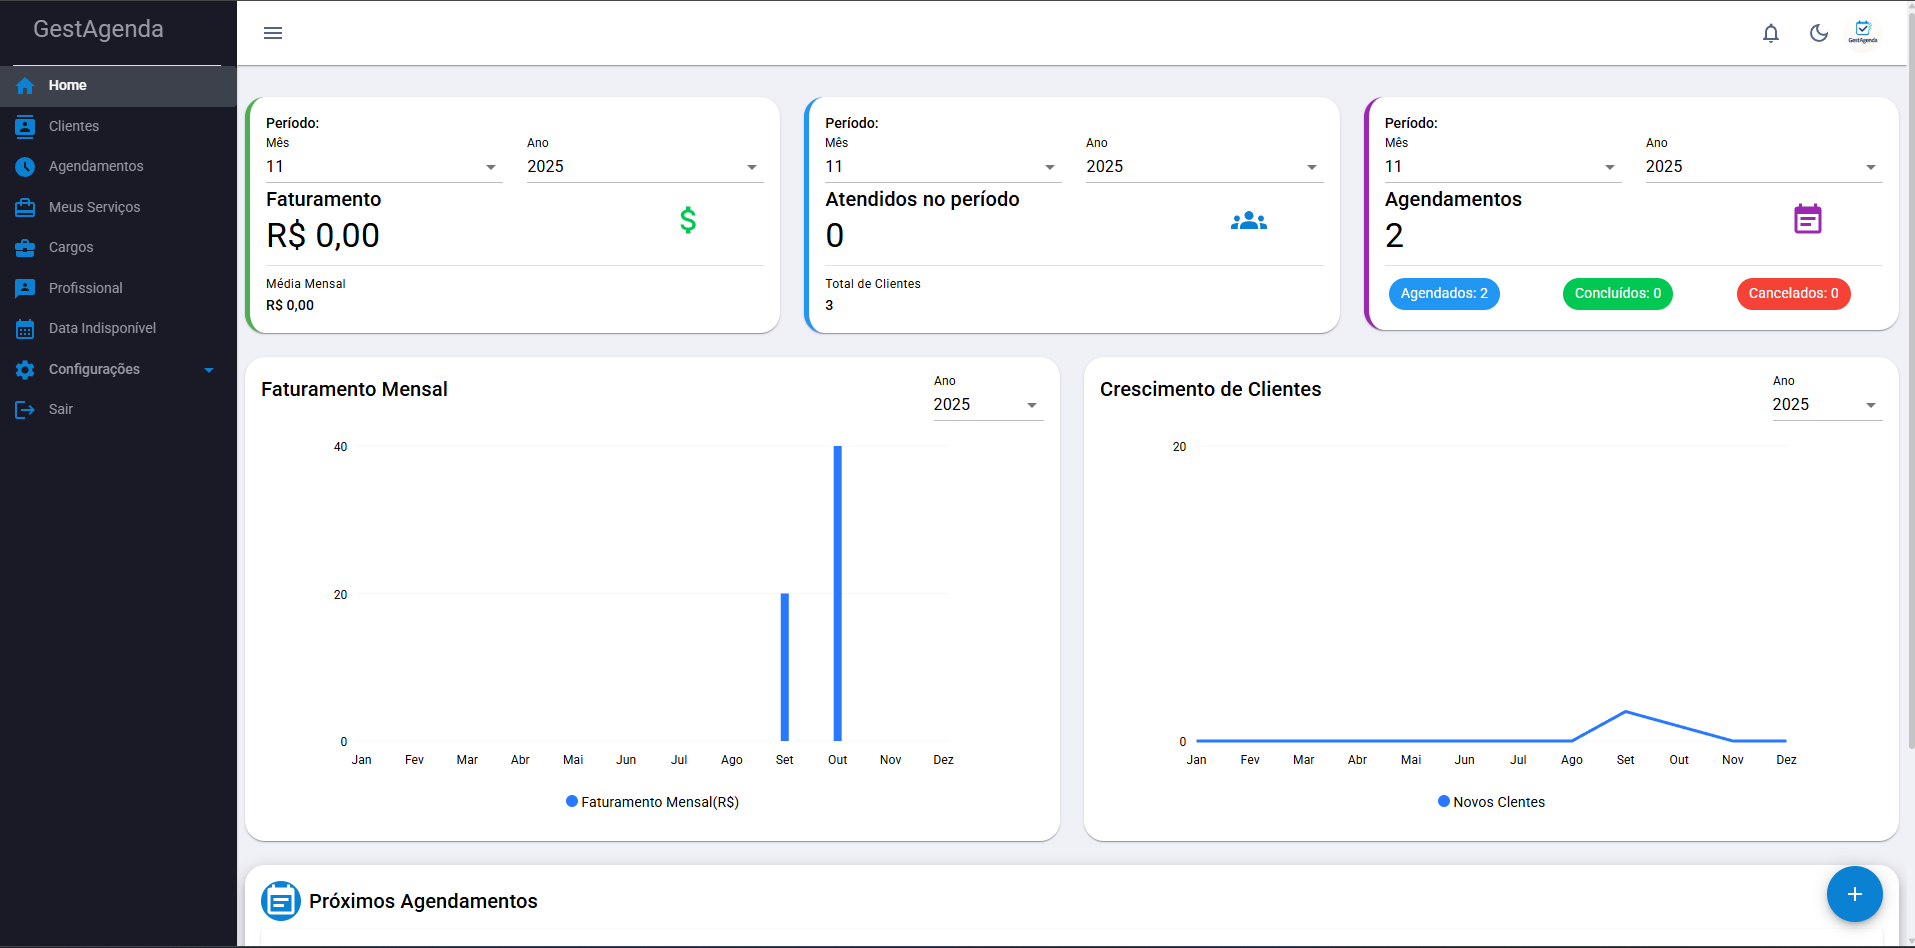Open the hamburger menu icon

pos(273,33)
